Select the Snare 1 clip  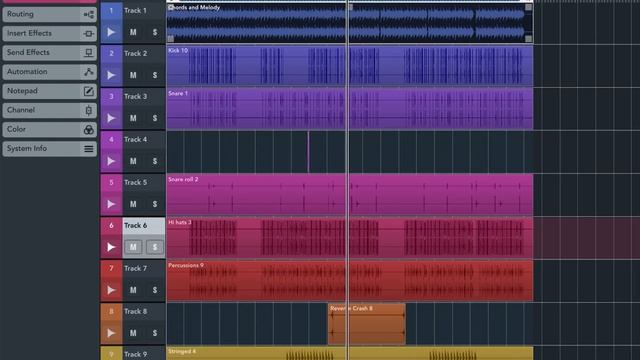pyautogui.click(x=350, y=109)
